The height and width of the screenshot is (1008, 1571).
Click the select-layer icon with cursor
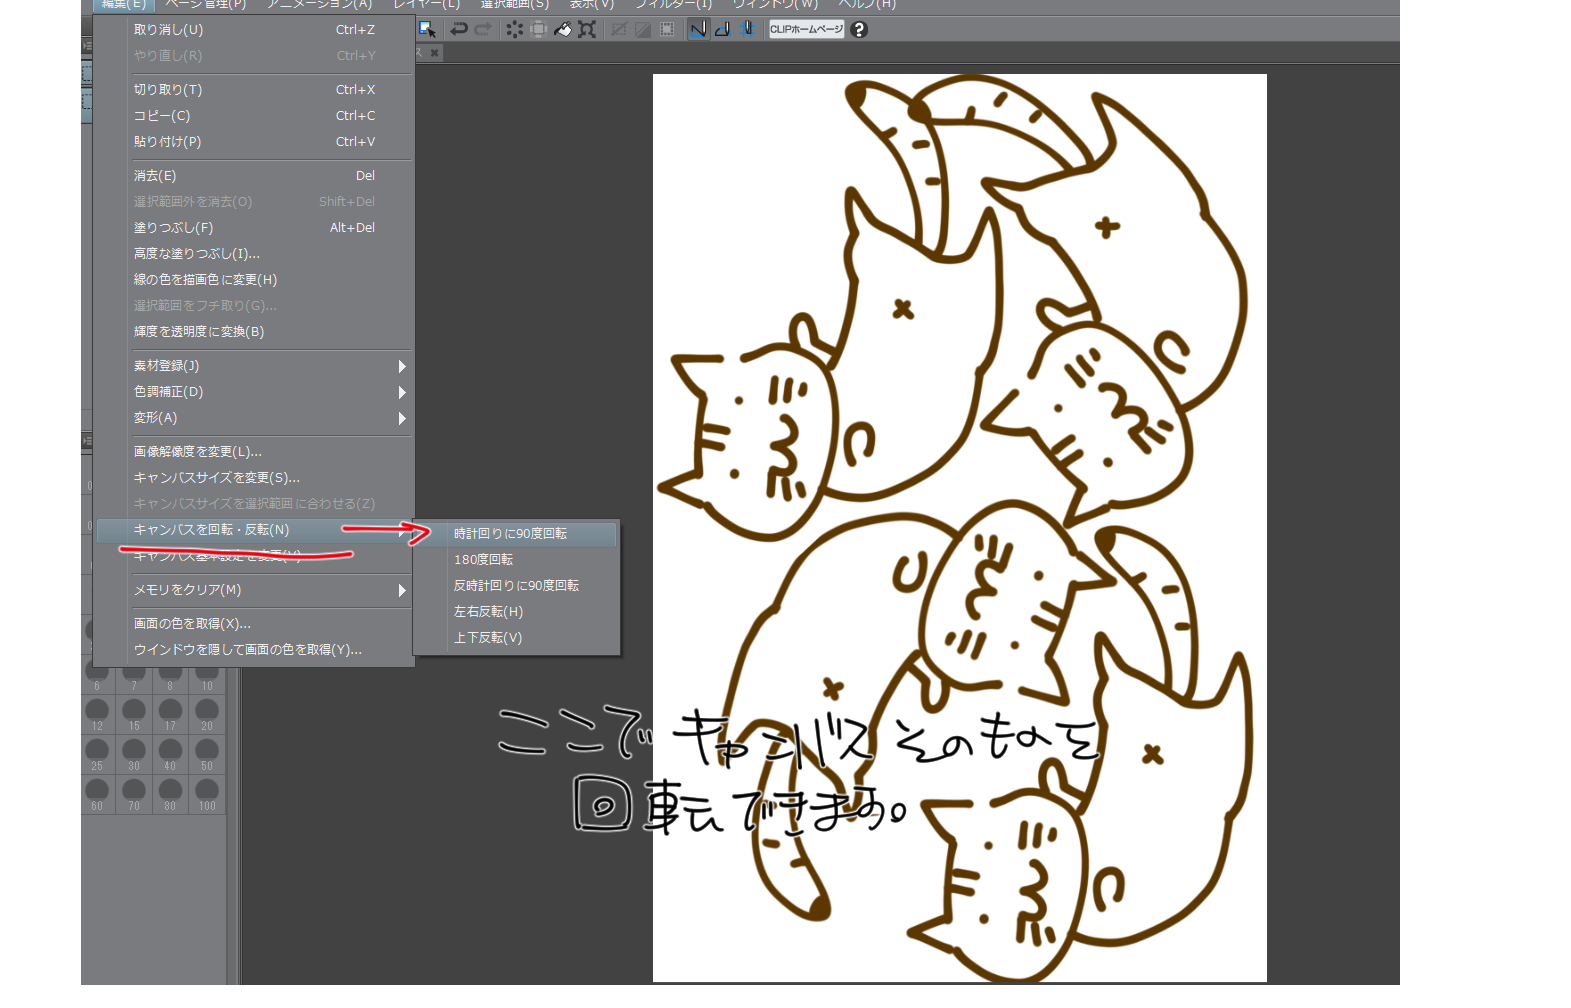coord(428,29)
